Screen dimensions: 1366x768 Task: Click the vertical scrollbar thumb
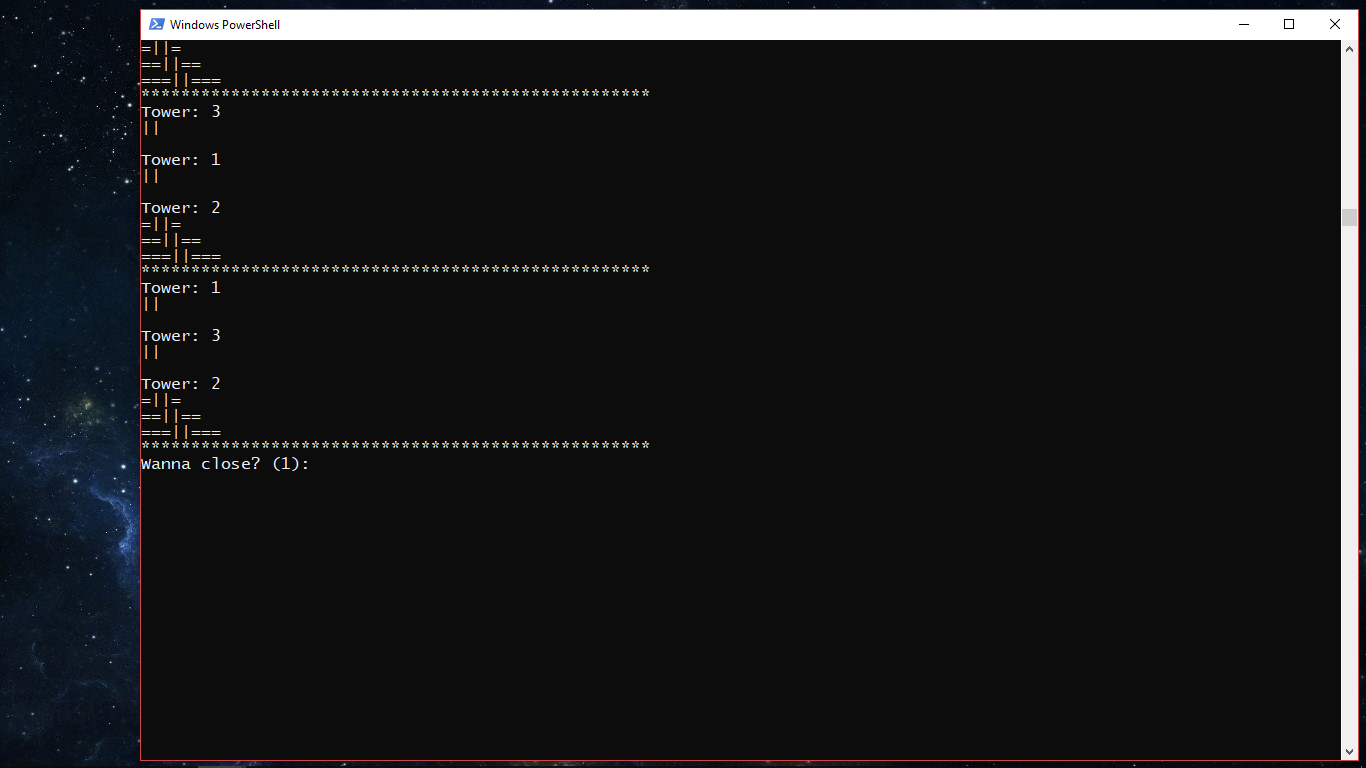click(x=1349, y=217)
